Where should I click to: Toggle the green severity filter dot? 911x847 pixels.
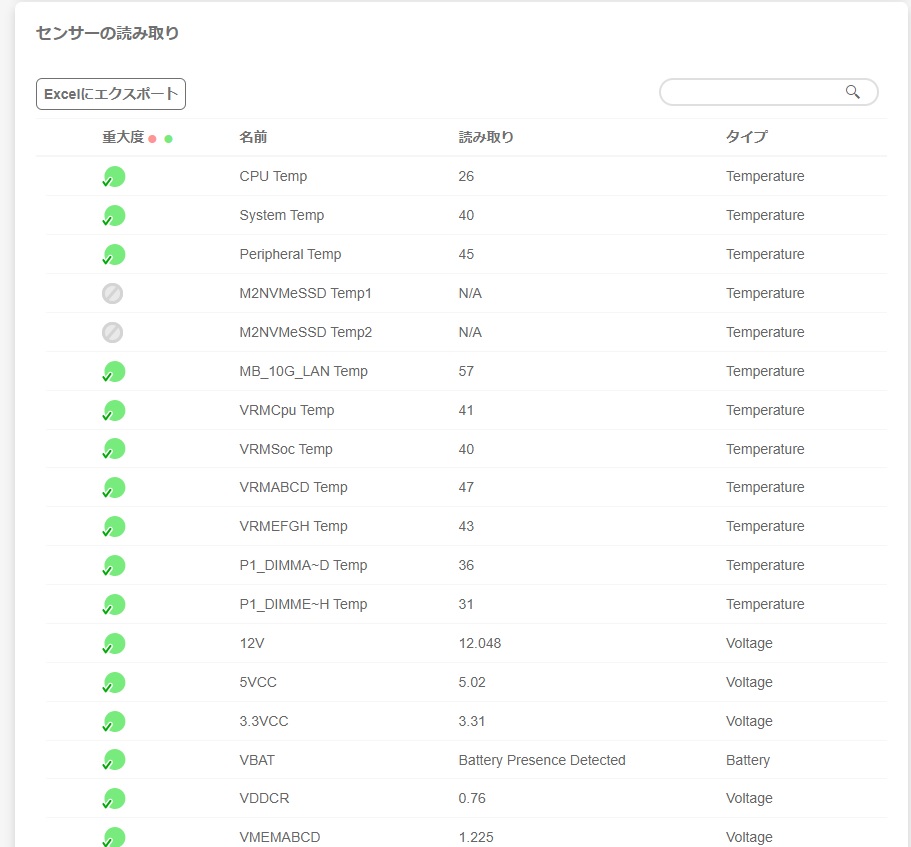pos(168,139)
